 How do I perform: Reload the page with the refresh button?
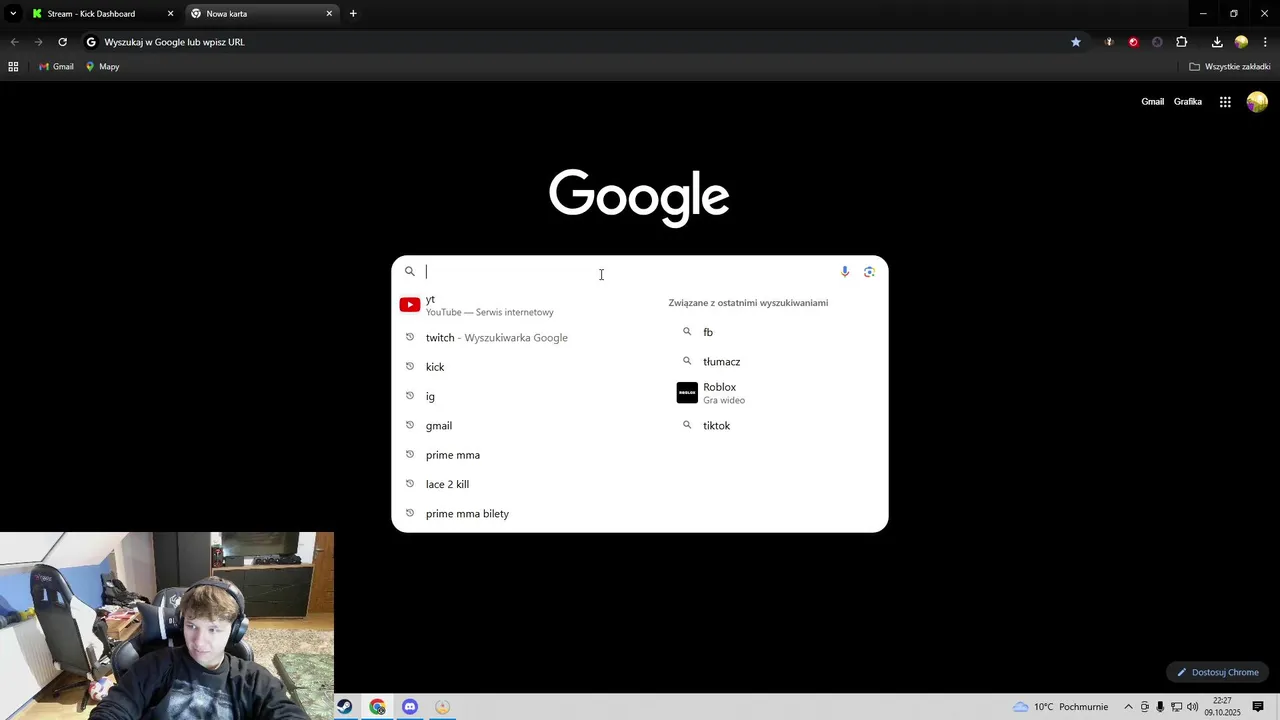click(62, 42)
